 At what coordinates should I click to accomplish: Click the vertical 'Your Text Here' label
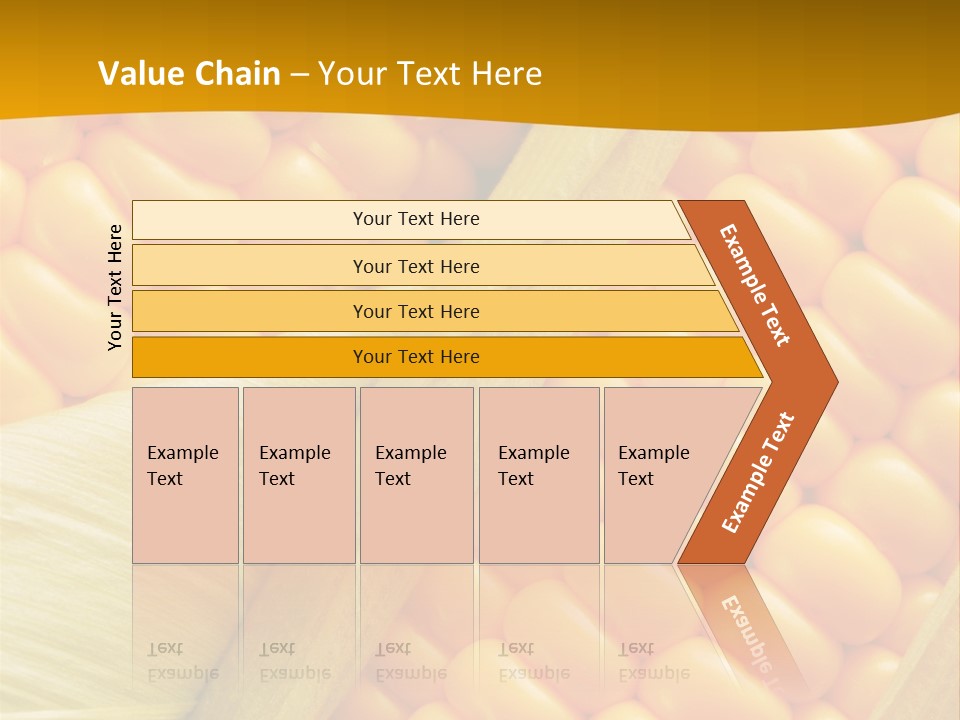(115, 287)
